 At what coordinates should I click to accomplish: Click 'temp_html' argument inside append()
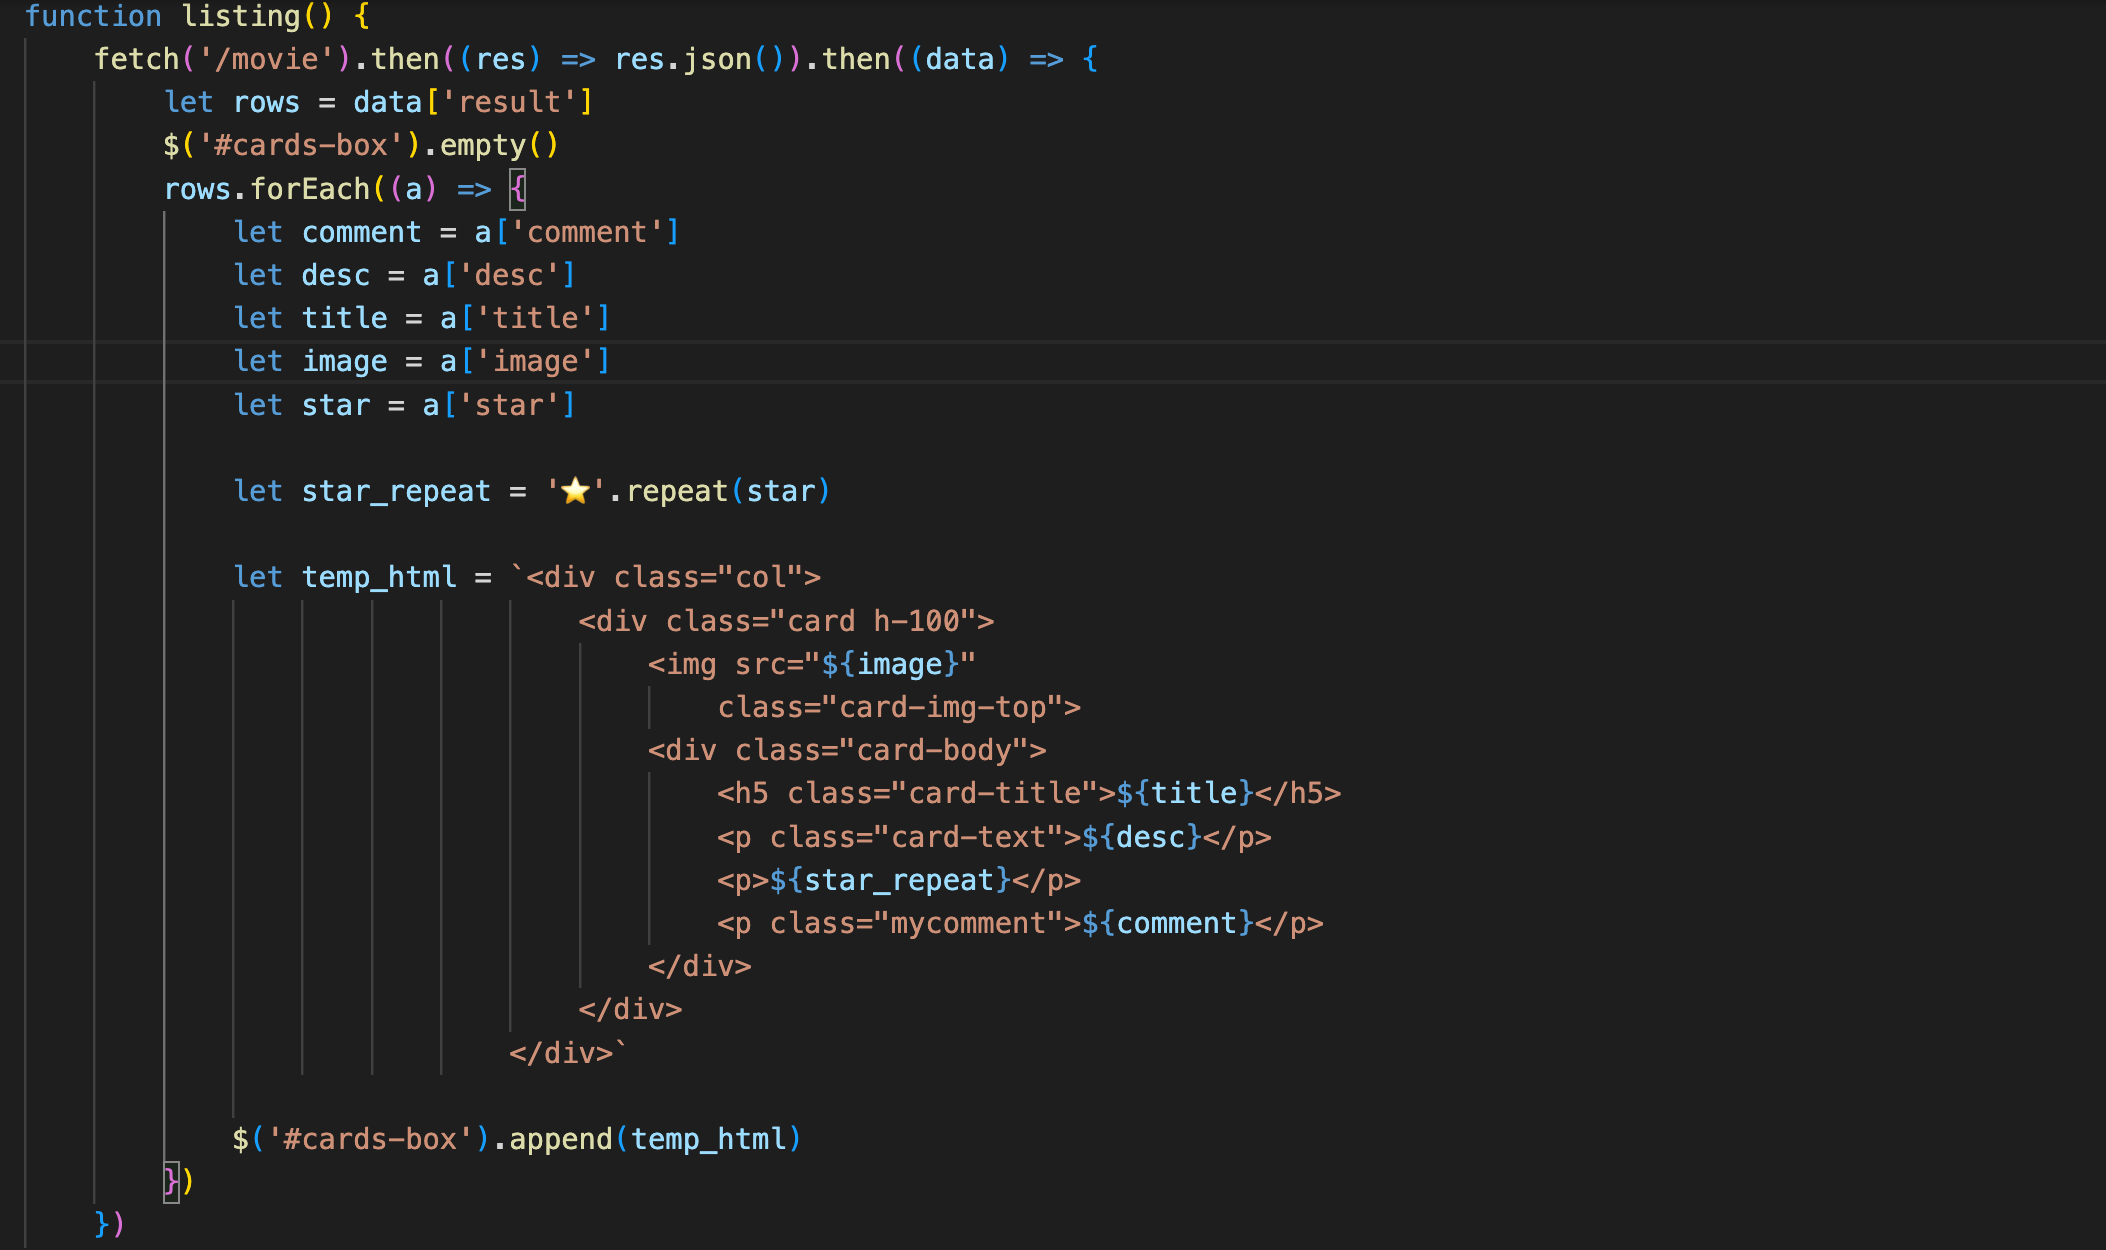point(709,1139)
